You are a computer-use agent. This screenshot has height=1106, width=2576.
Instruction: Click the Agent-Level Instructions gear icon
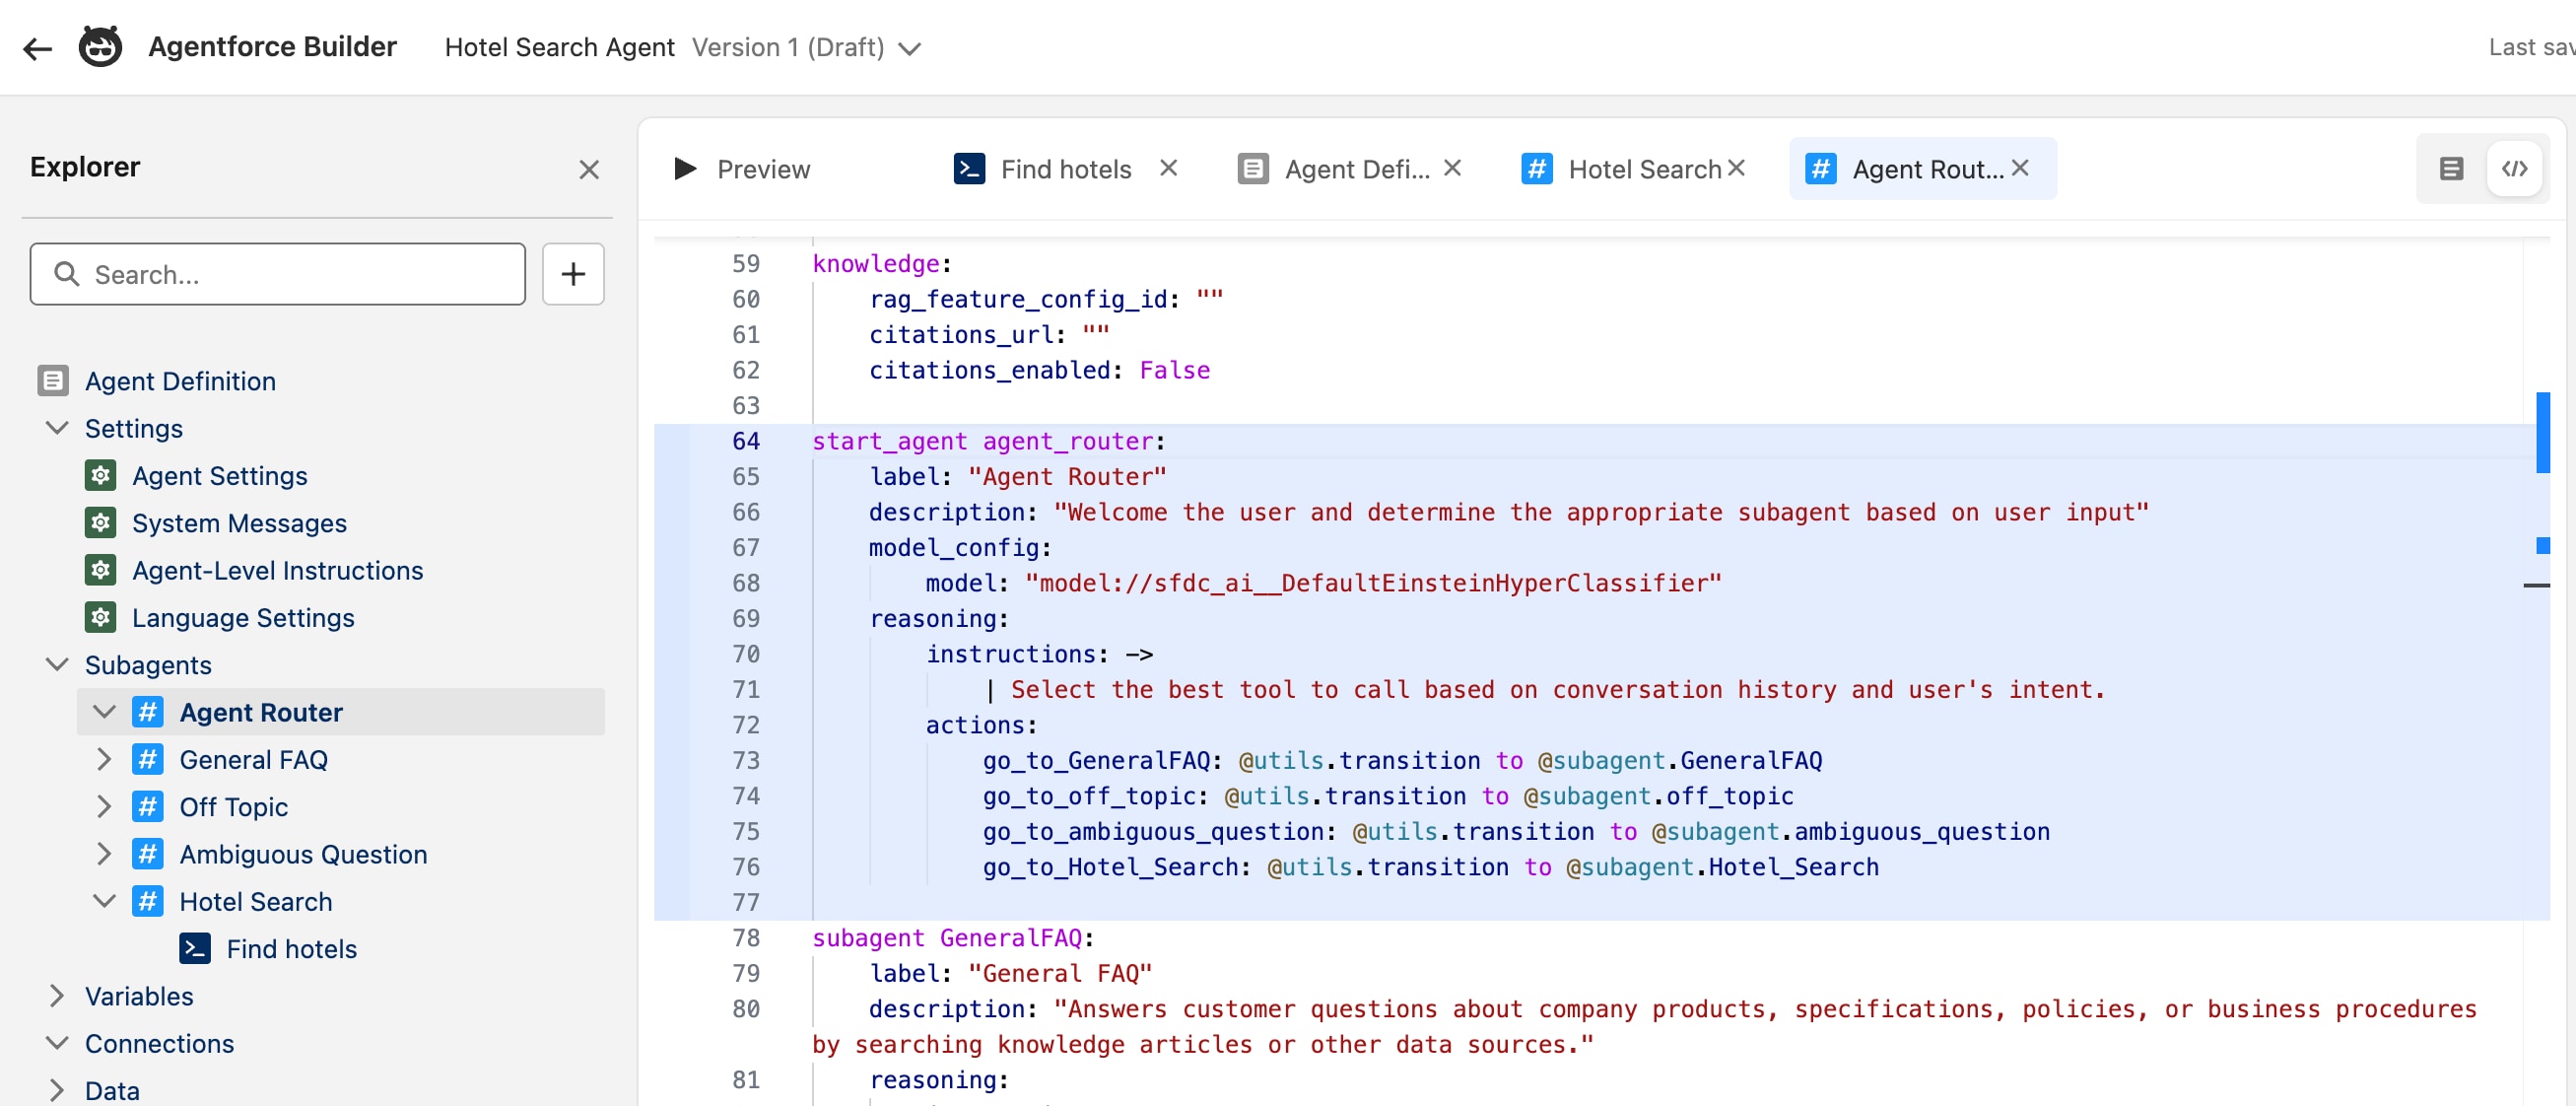point(100,570)
